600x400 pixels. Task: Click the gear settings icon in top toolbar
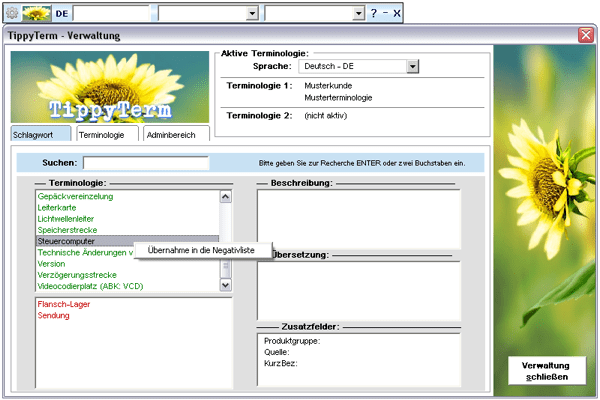11,14
